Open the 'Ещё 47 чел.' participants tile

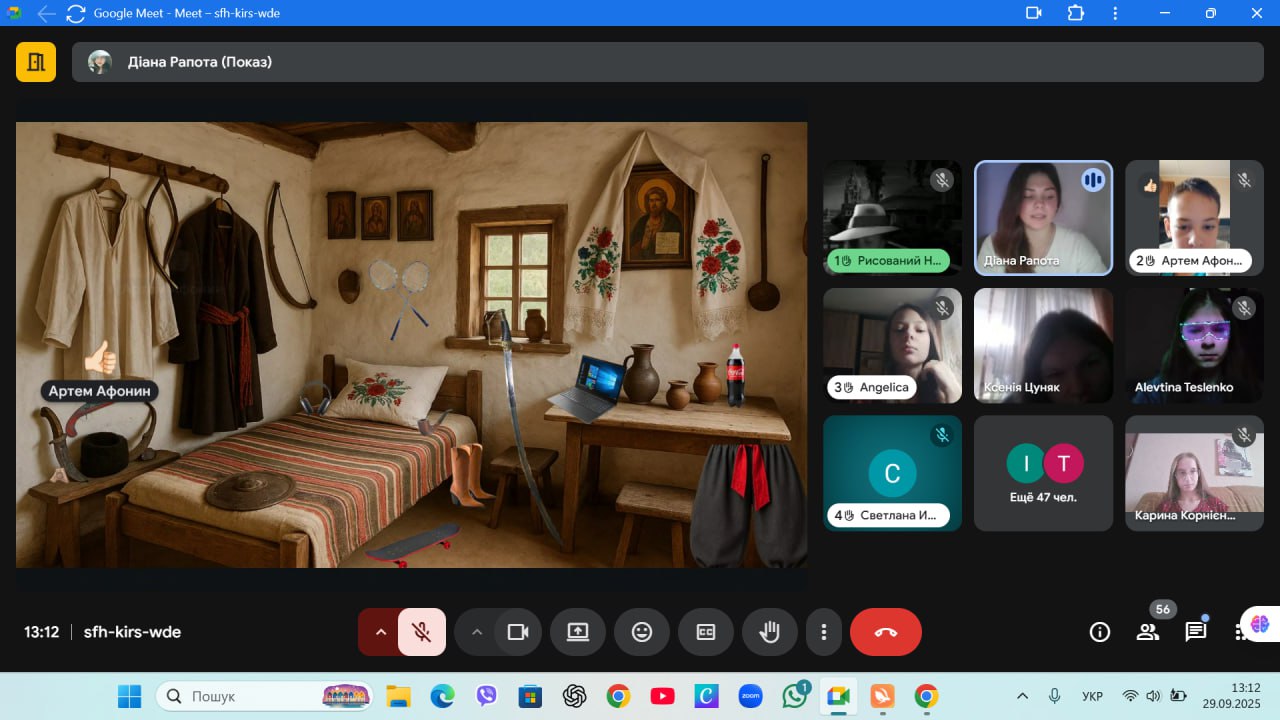(1043, 473)
